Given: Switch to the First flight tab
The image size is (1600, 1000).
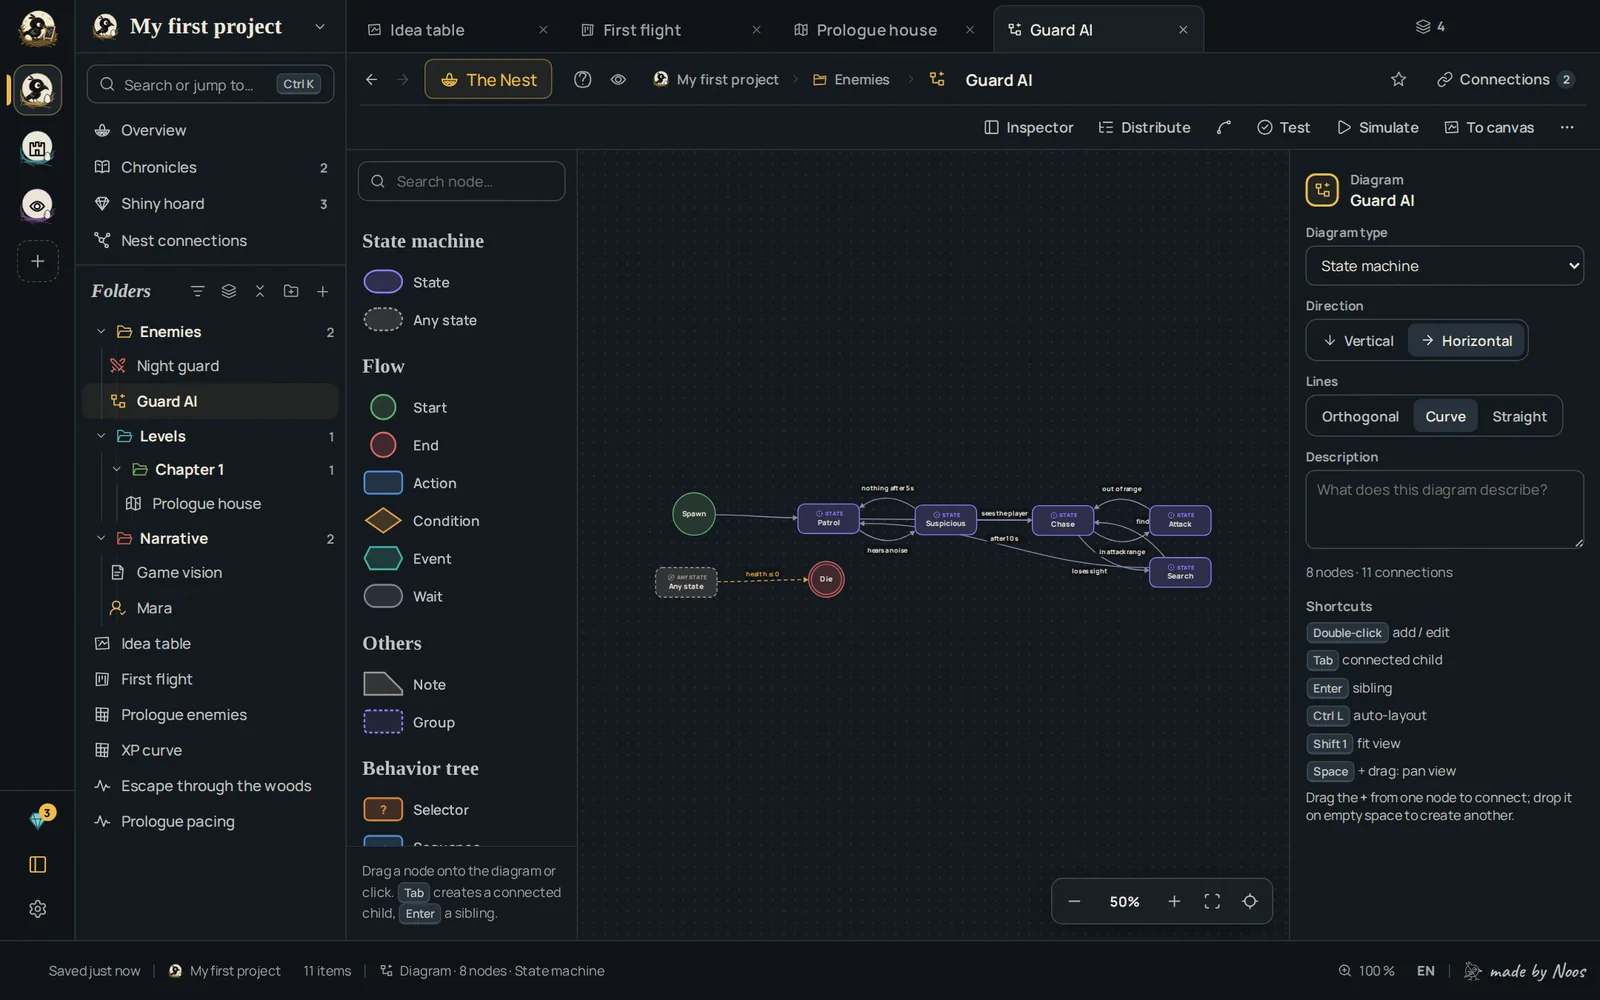Looking at the screenshot, I should coord(672,30).
